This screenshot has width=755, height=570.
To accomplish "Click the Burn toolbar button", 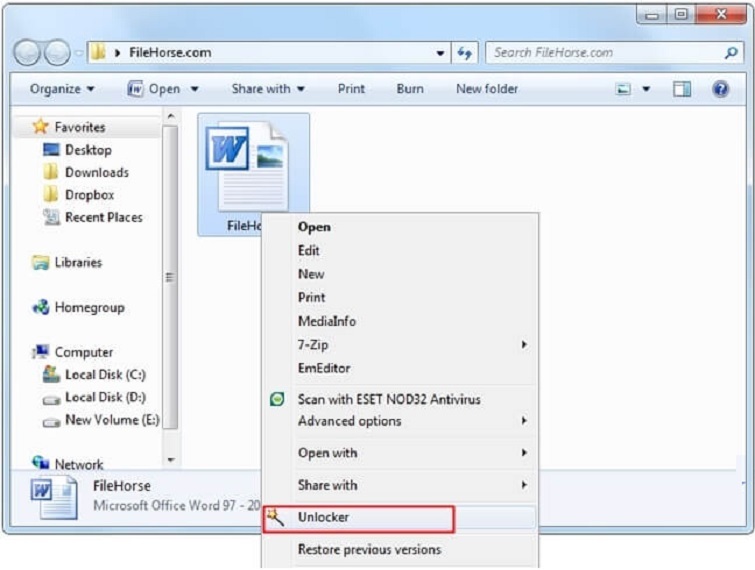I will (x=410, y=89).
